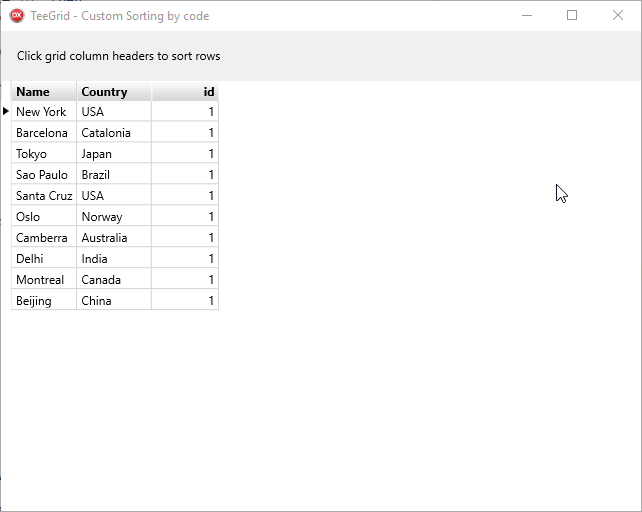Click the TeeGrid app icon in title bar
642x512 pixels.
tap(17, 16)
